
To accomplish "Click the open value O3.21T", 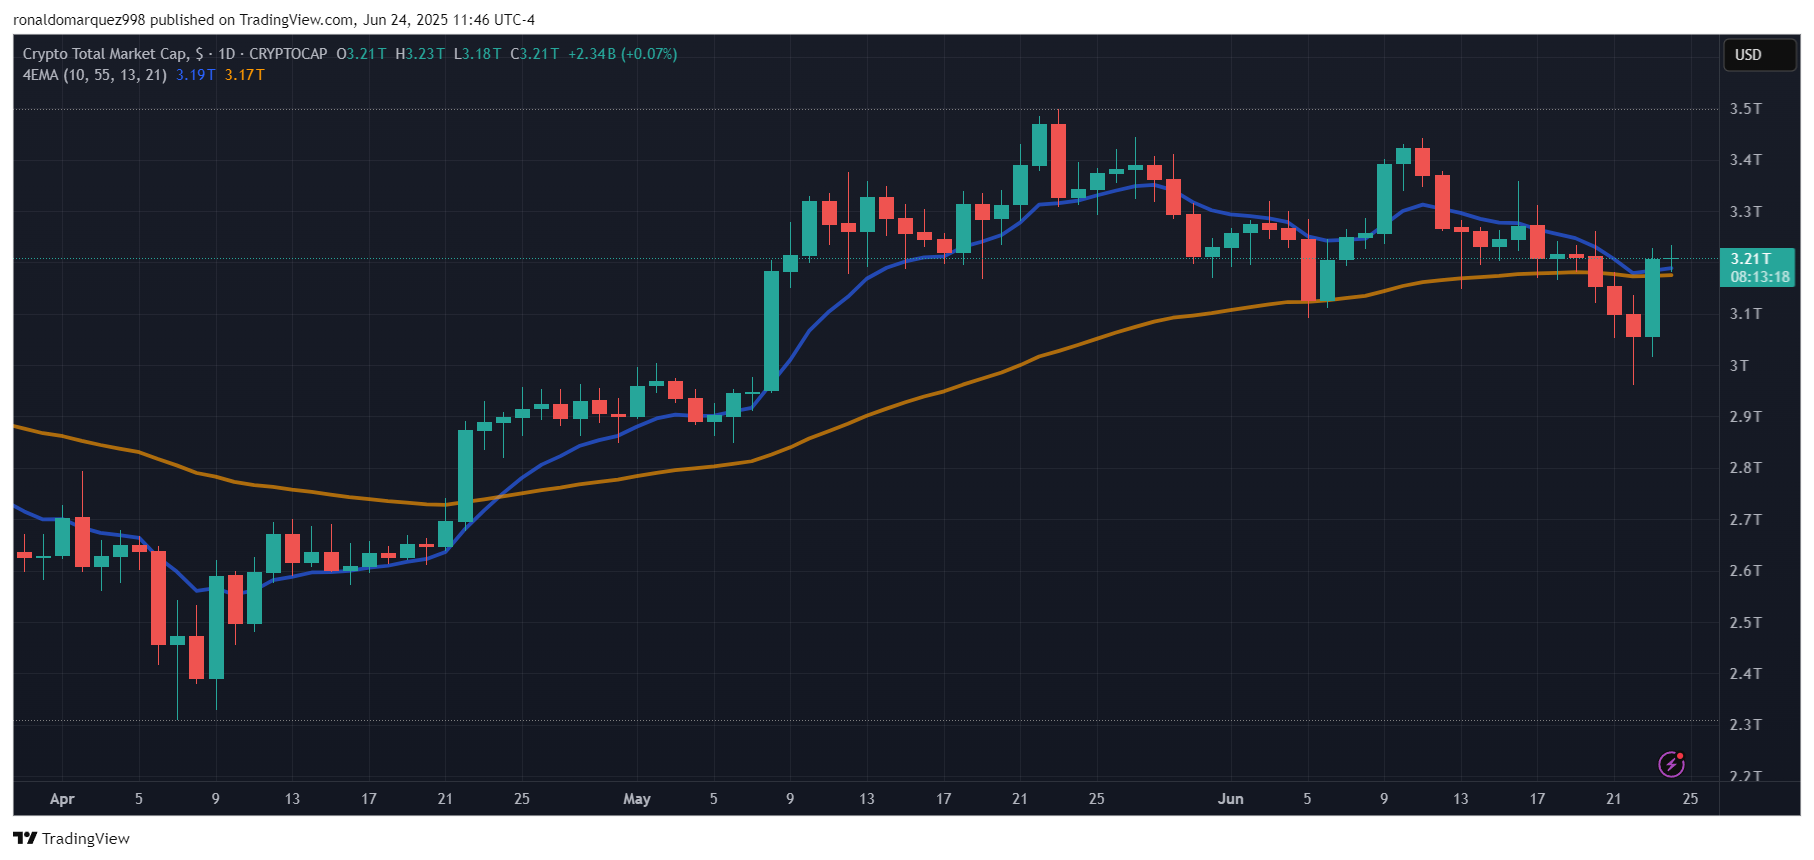I will (361, 54).
